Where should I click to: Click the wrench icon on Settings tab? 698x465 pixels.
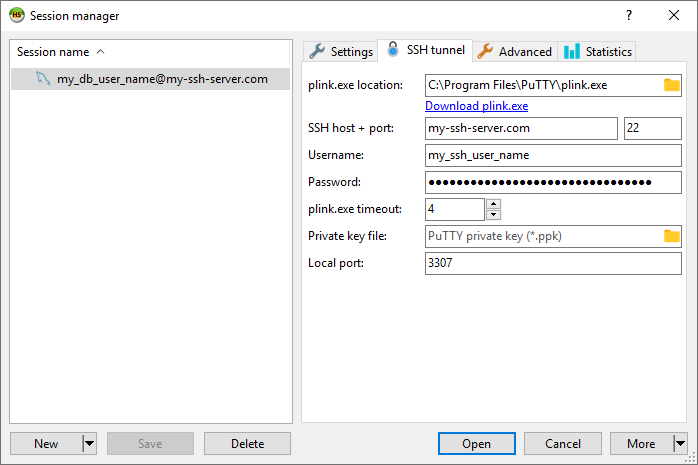click(317, 52)
